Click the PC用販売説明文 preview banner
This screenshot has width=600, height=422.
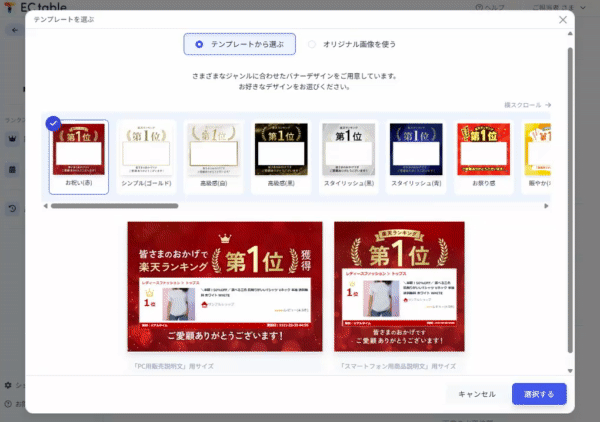[x=225, y=287]
